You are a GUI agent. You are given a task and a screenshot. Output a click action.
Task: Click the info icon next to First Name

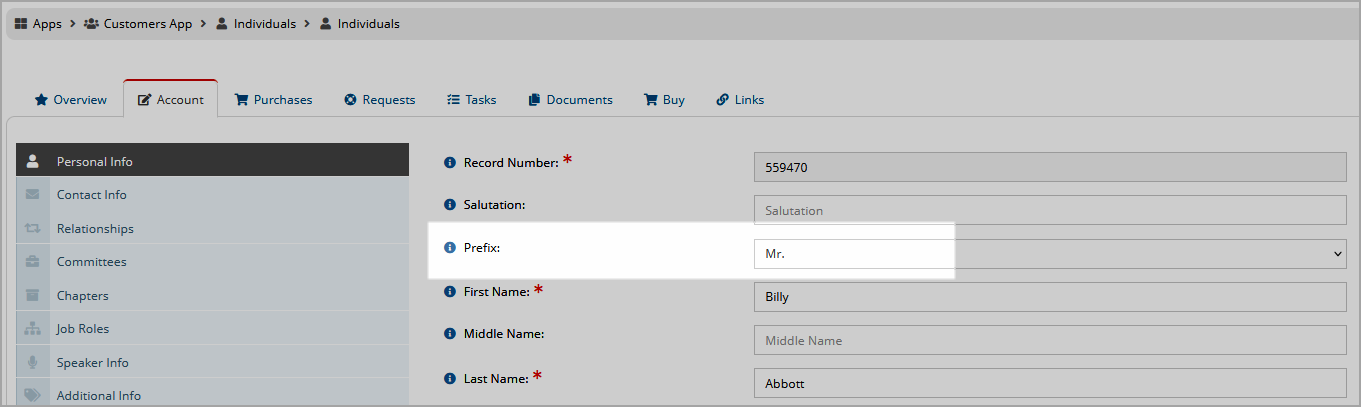point(450,292)
